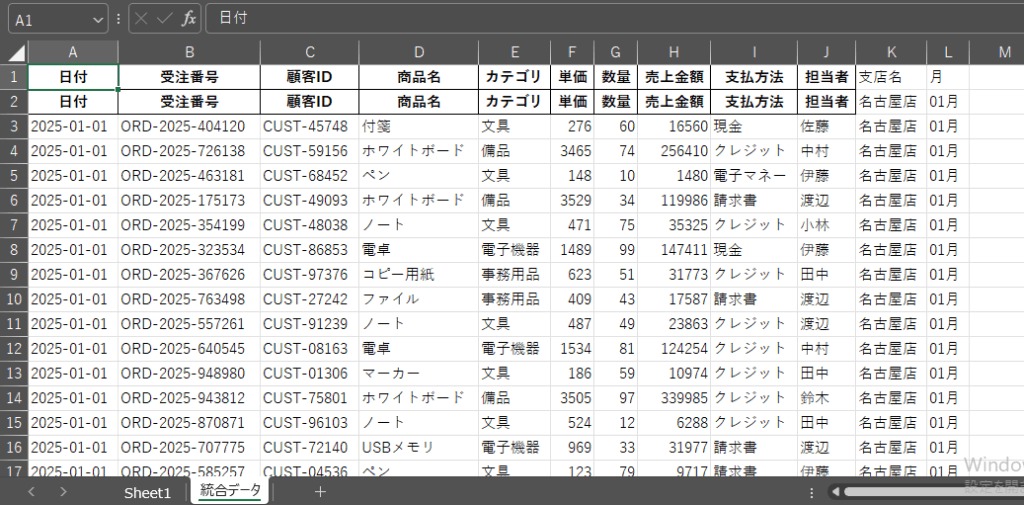The height and width of the screenshot is (505, 1024).
Task: Click the horizontal scrollbar left arrow
Action: 833,491
